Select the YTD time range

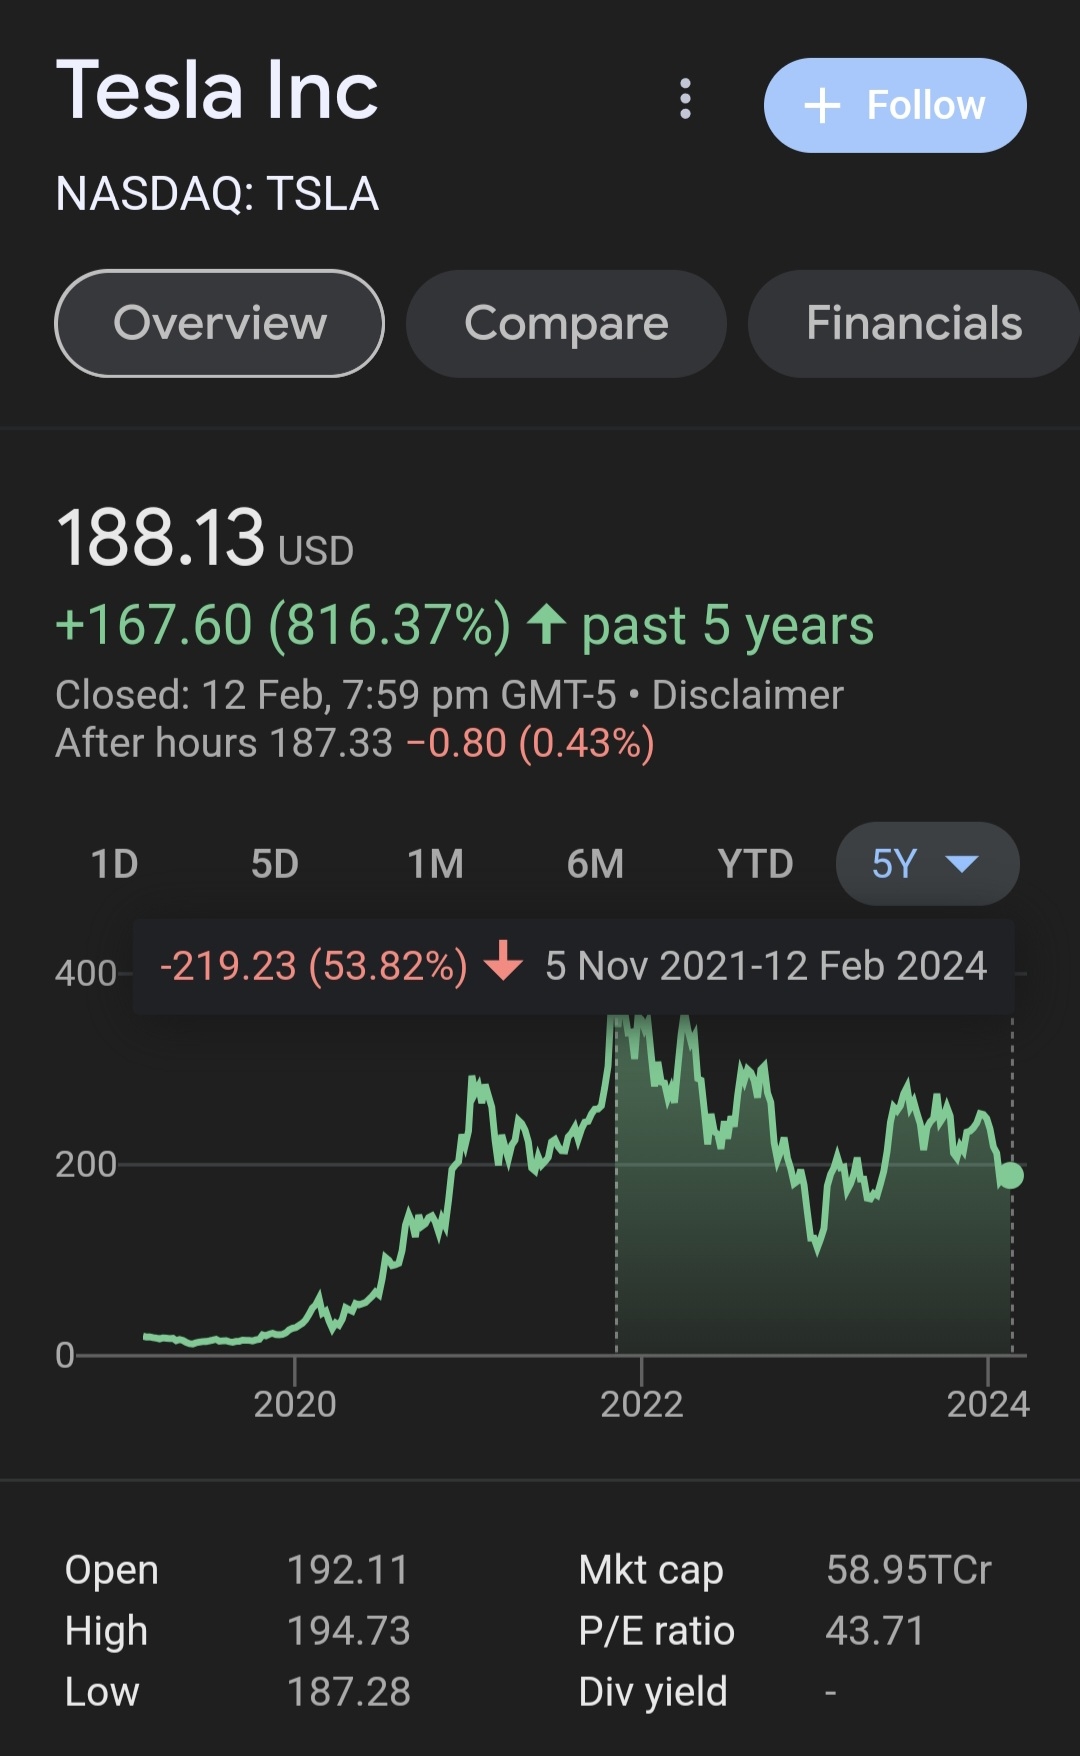755,864
